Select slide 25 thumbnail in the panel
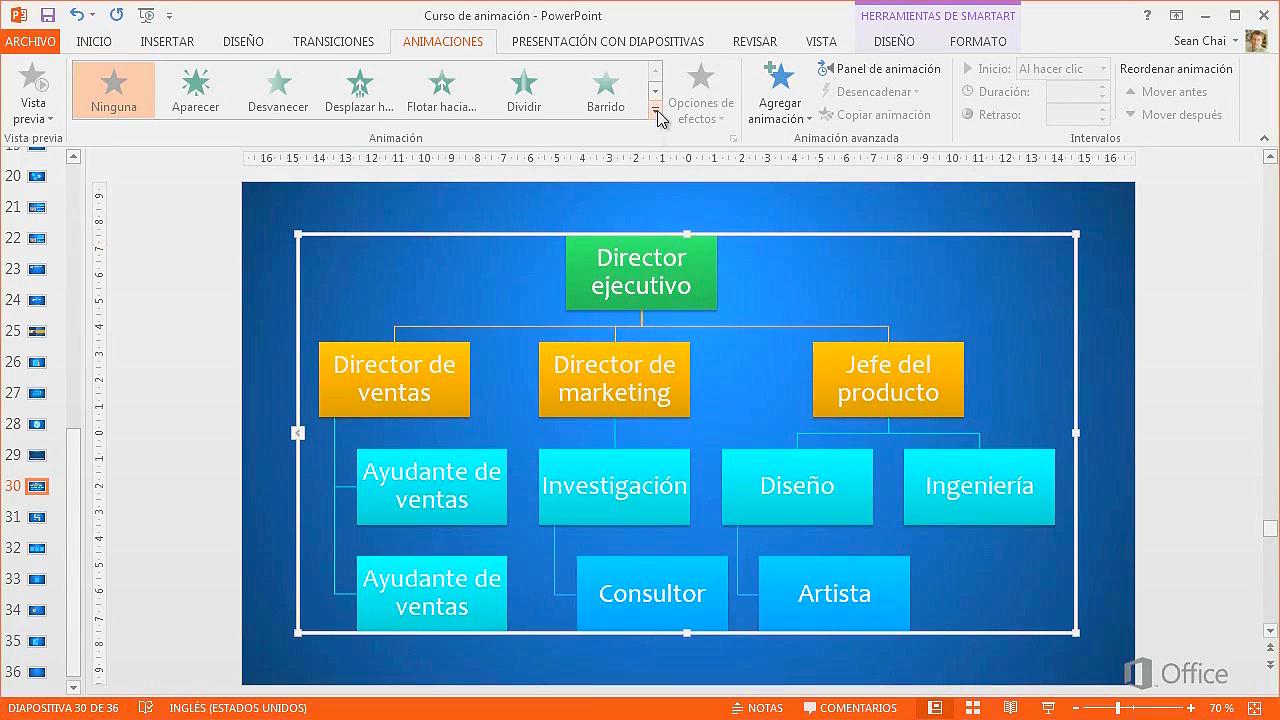Screen dimensions: 1280x720 [37, 331]
